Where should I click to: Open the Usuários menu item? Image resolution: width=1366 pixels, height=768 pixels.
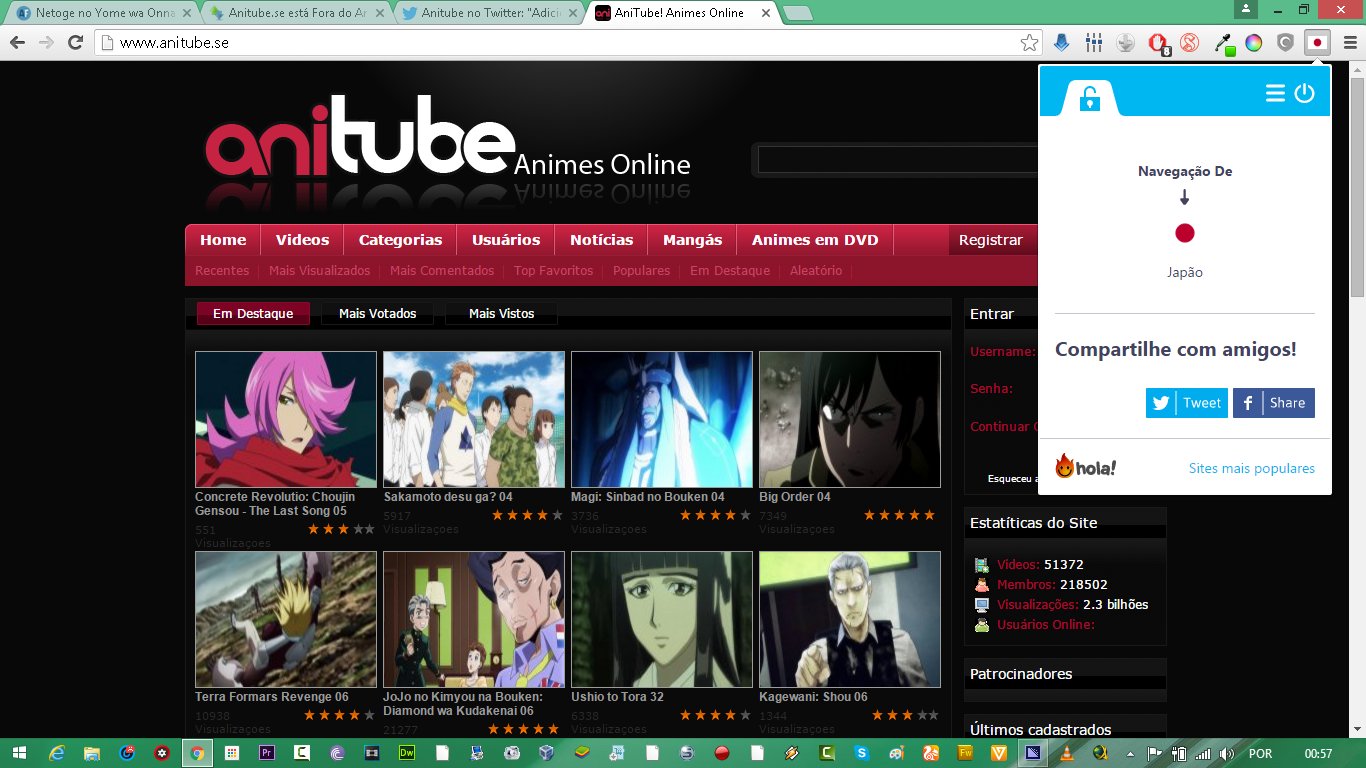[x=506, y=240]
